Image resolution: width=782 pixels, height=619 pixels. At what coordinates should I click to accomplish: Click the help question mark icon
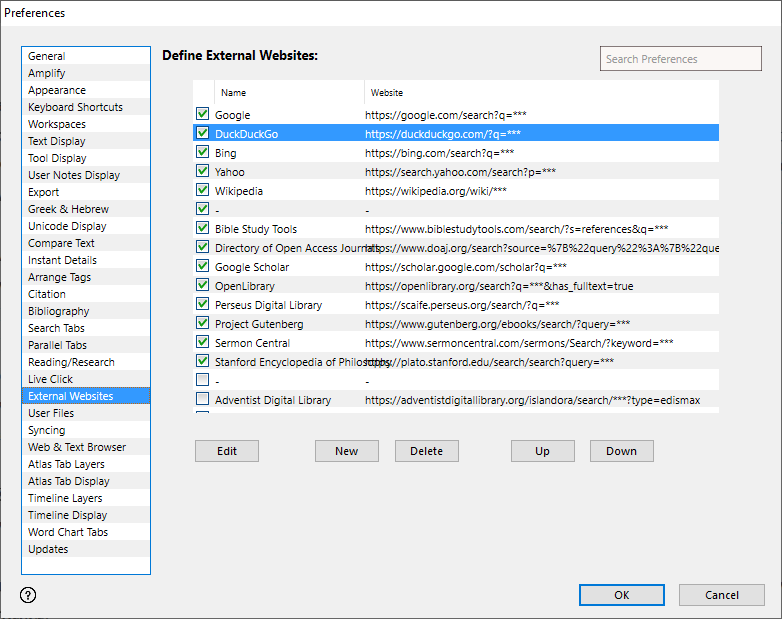[x=28, y=595]
